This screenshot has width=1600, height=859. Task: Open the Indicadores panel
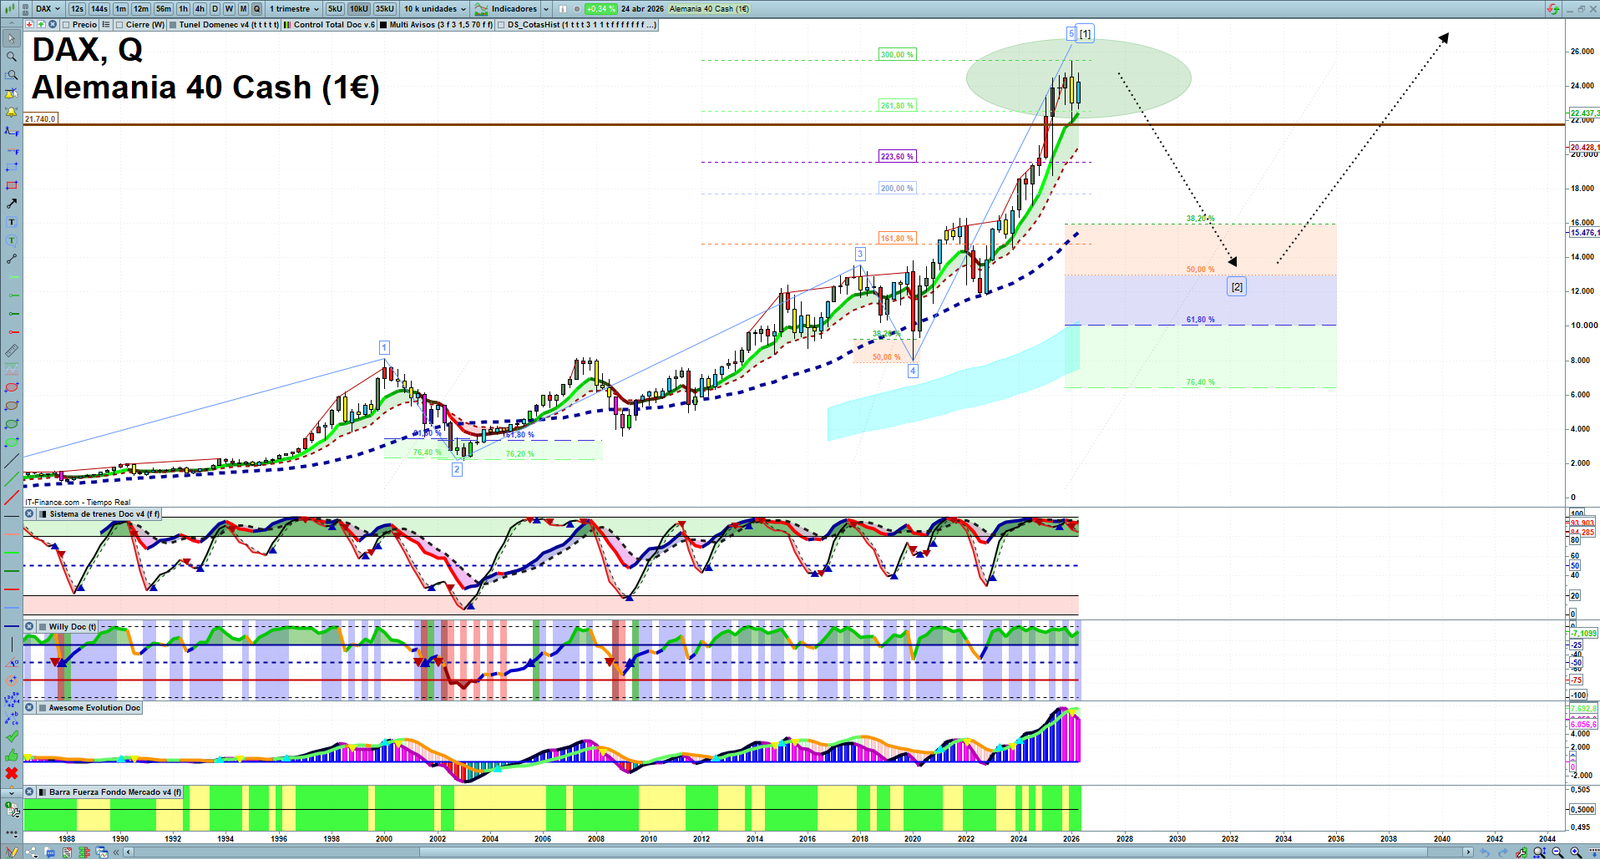513,9
